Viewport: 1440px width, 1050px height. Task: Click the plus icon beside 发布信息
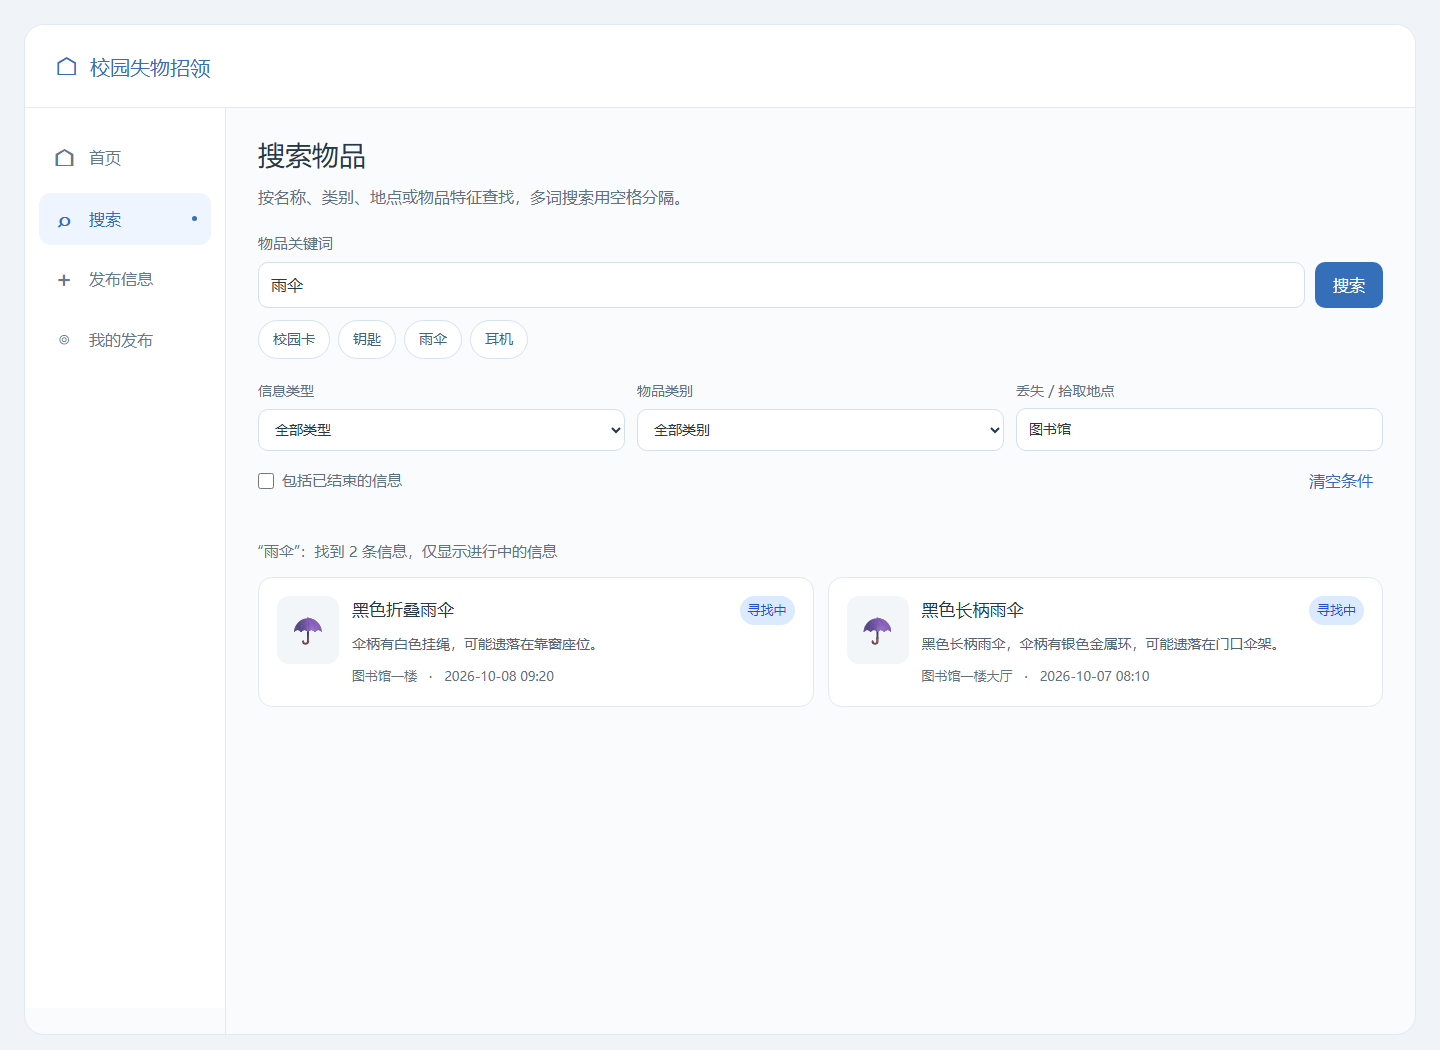click(64, 280)
